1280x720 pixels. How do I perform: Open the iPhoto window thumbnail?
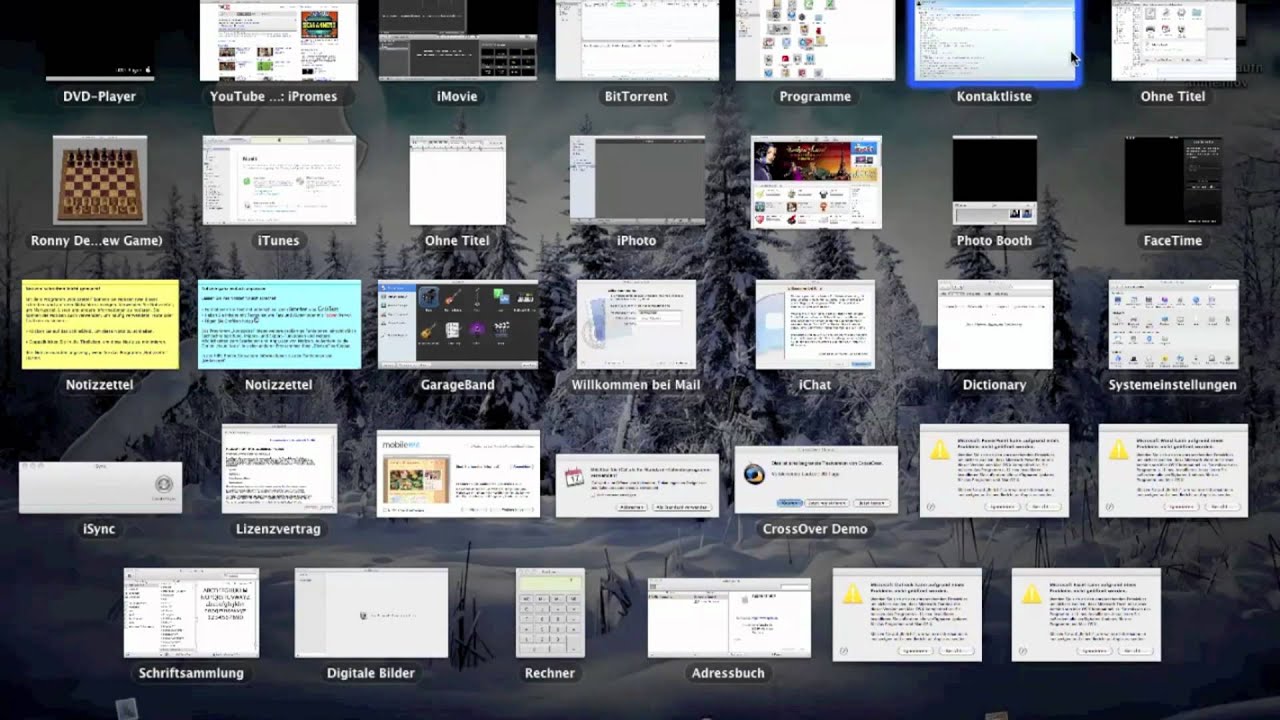(637, 180)
